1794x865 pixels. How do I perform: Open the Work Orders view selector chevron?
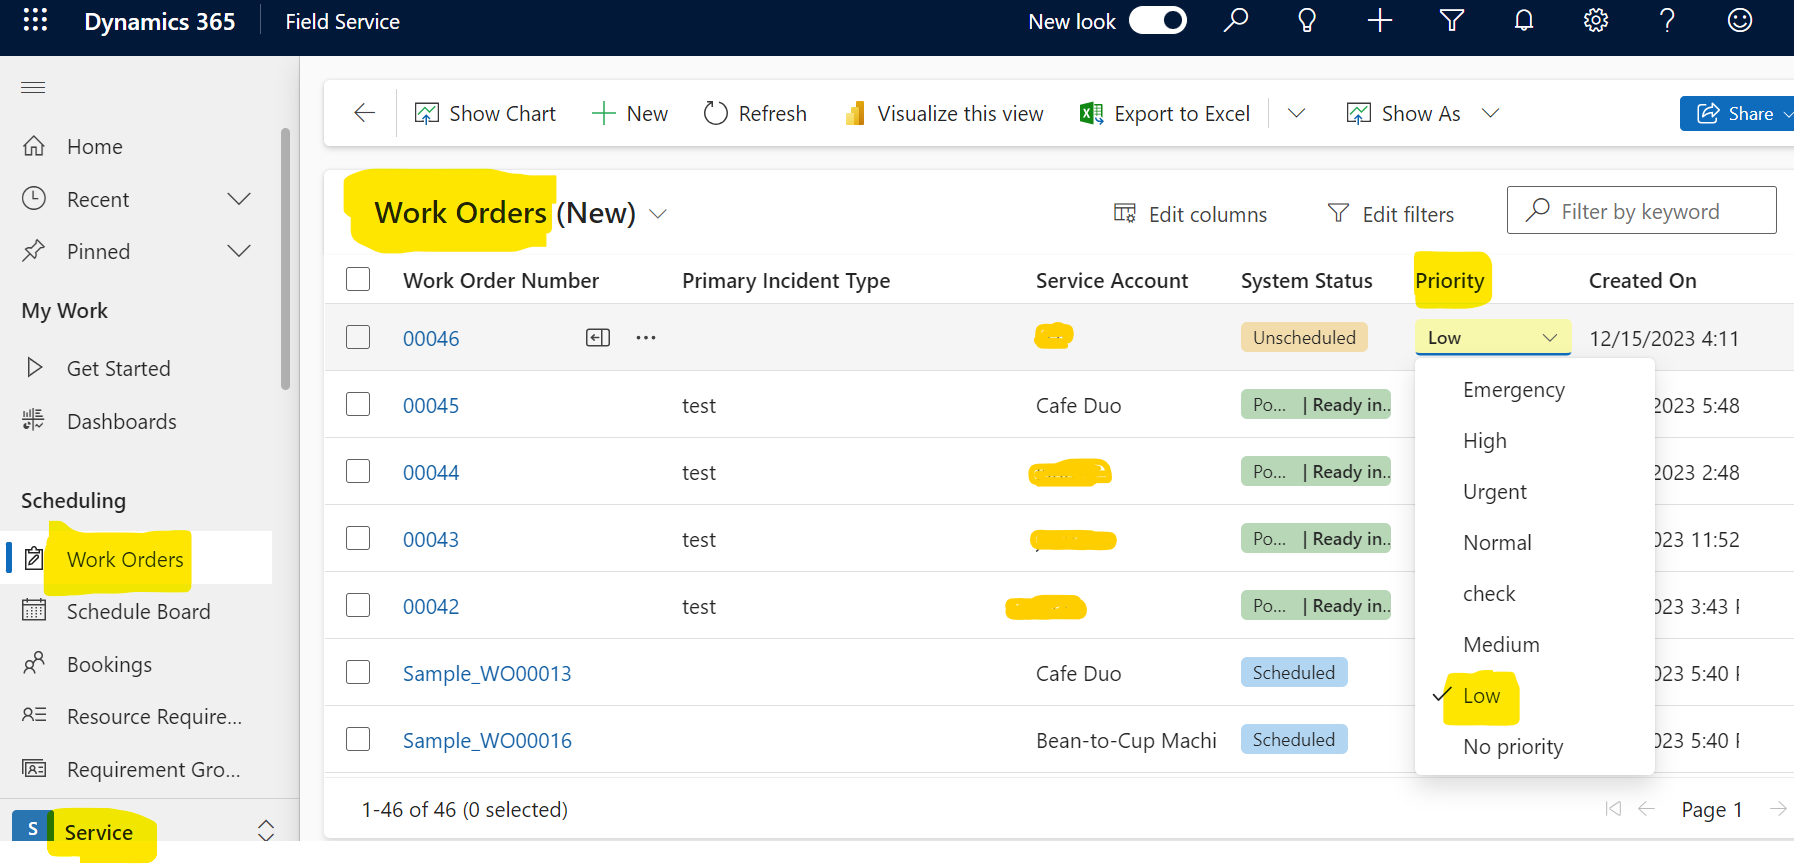[x=658, y=214]
